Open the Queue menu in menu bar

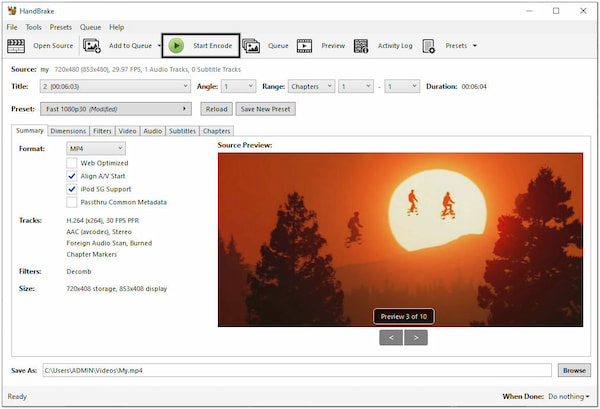coord(90,27)
